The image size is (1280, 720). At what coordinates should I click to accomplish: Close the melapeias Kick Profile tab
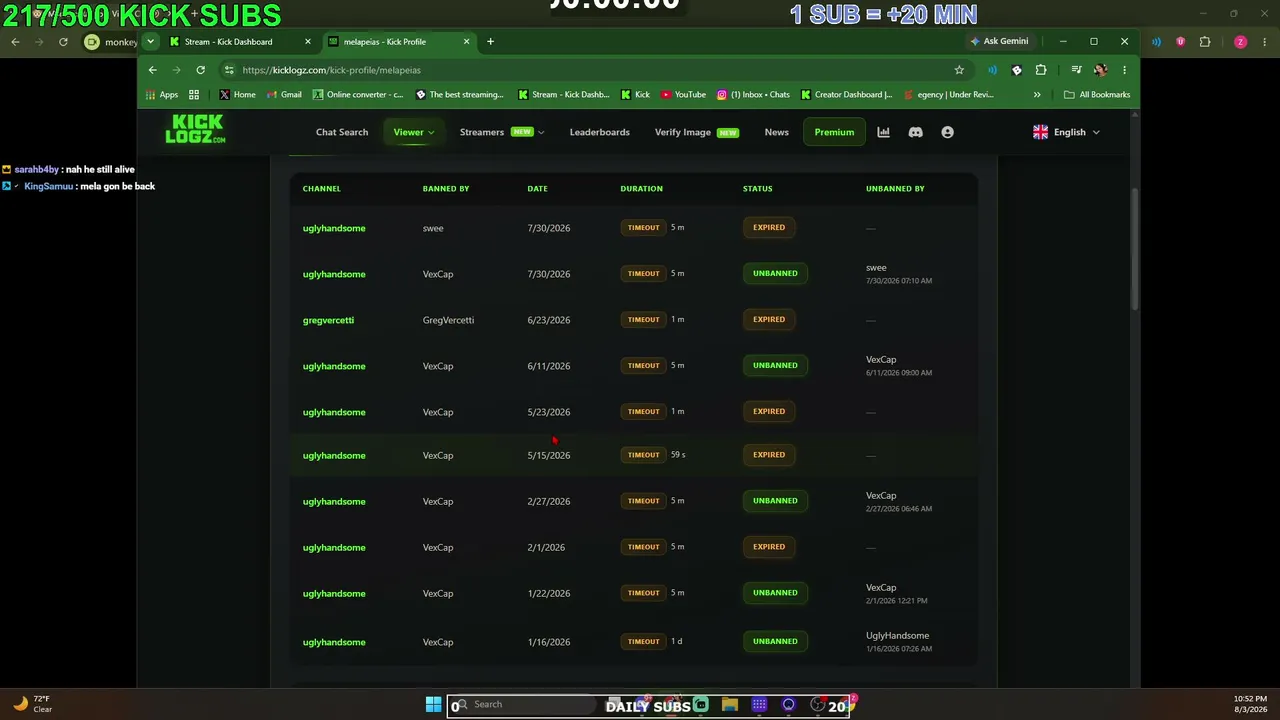(x=466, y=42)
